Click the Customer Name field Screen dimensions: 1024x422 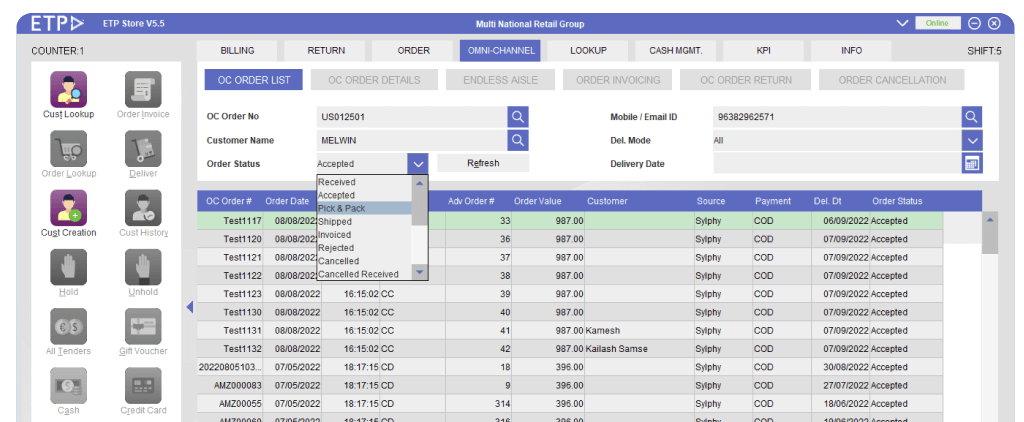click(x=412, y=140)
